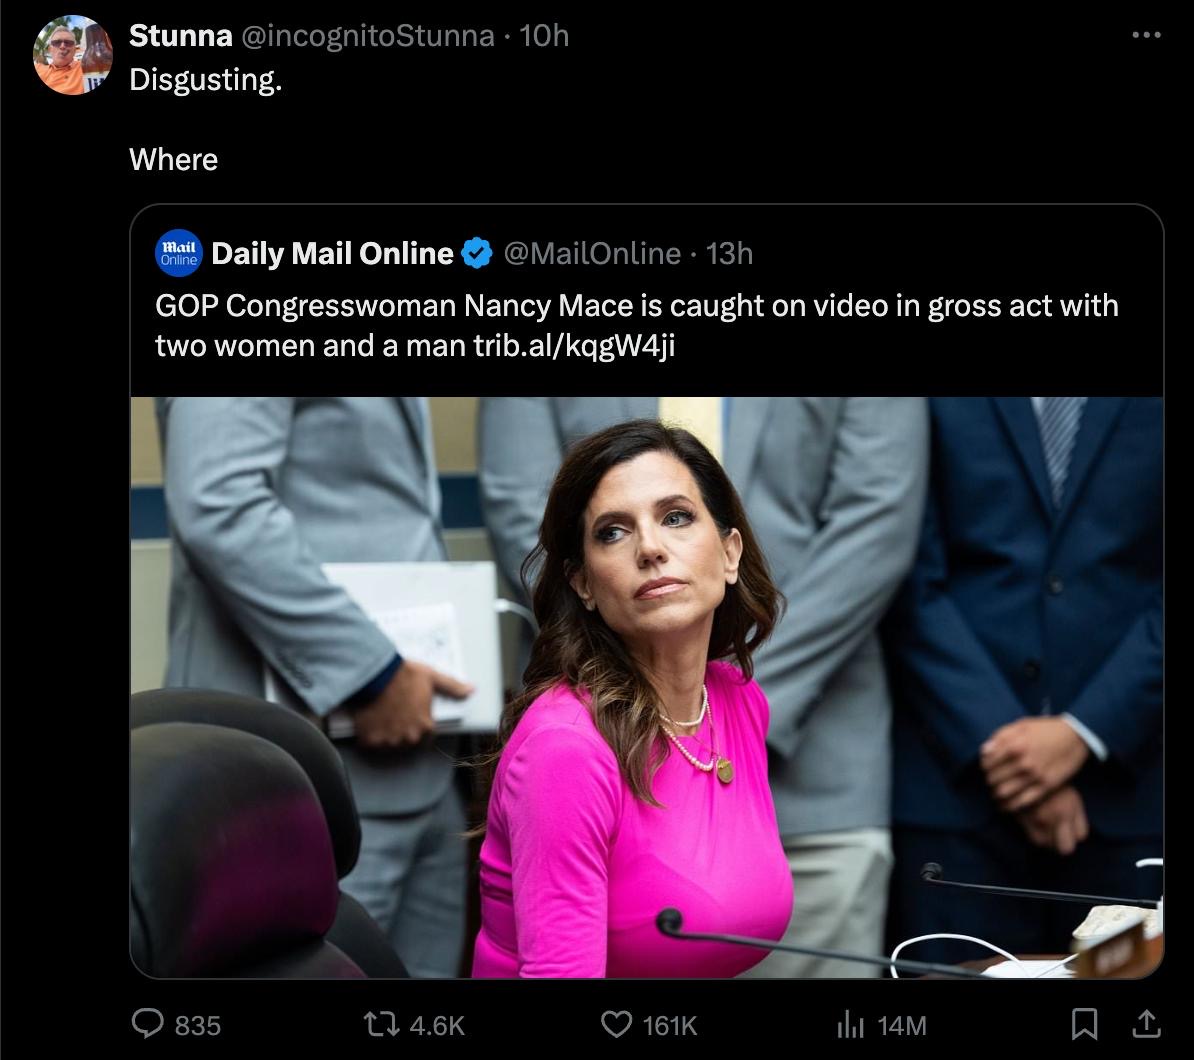The height and width of the screenshot is (1060, 1194).
Task: Click the 161K likes count
Action: (669, 1025)
